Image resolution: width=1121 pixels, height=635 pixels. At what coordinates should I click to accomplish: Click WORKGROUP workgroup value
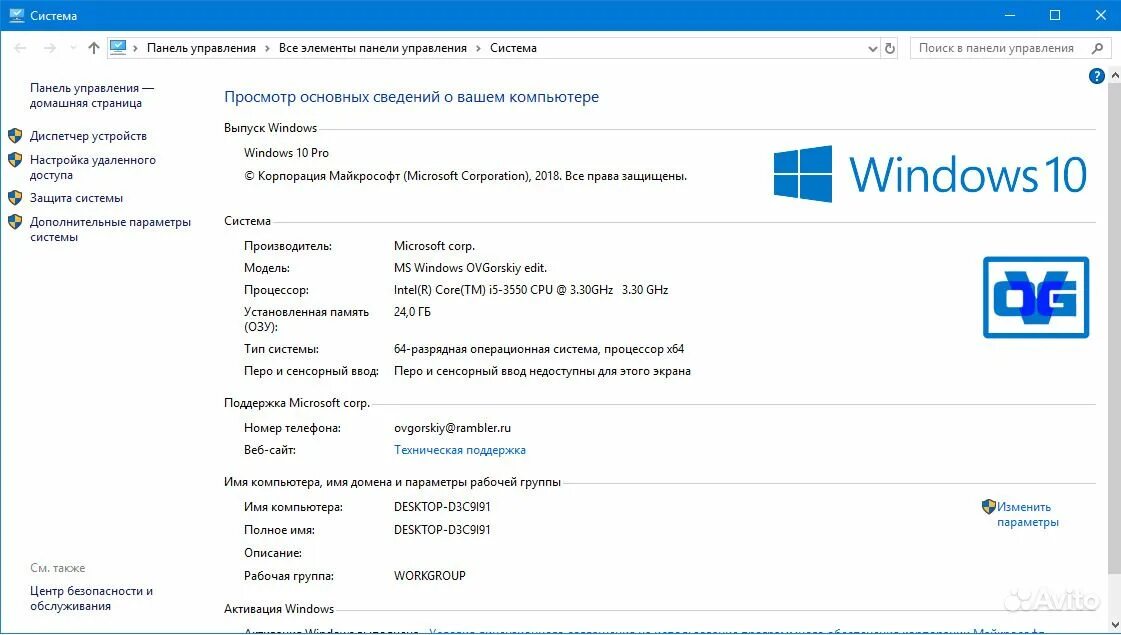[x=430, y=576]
